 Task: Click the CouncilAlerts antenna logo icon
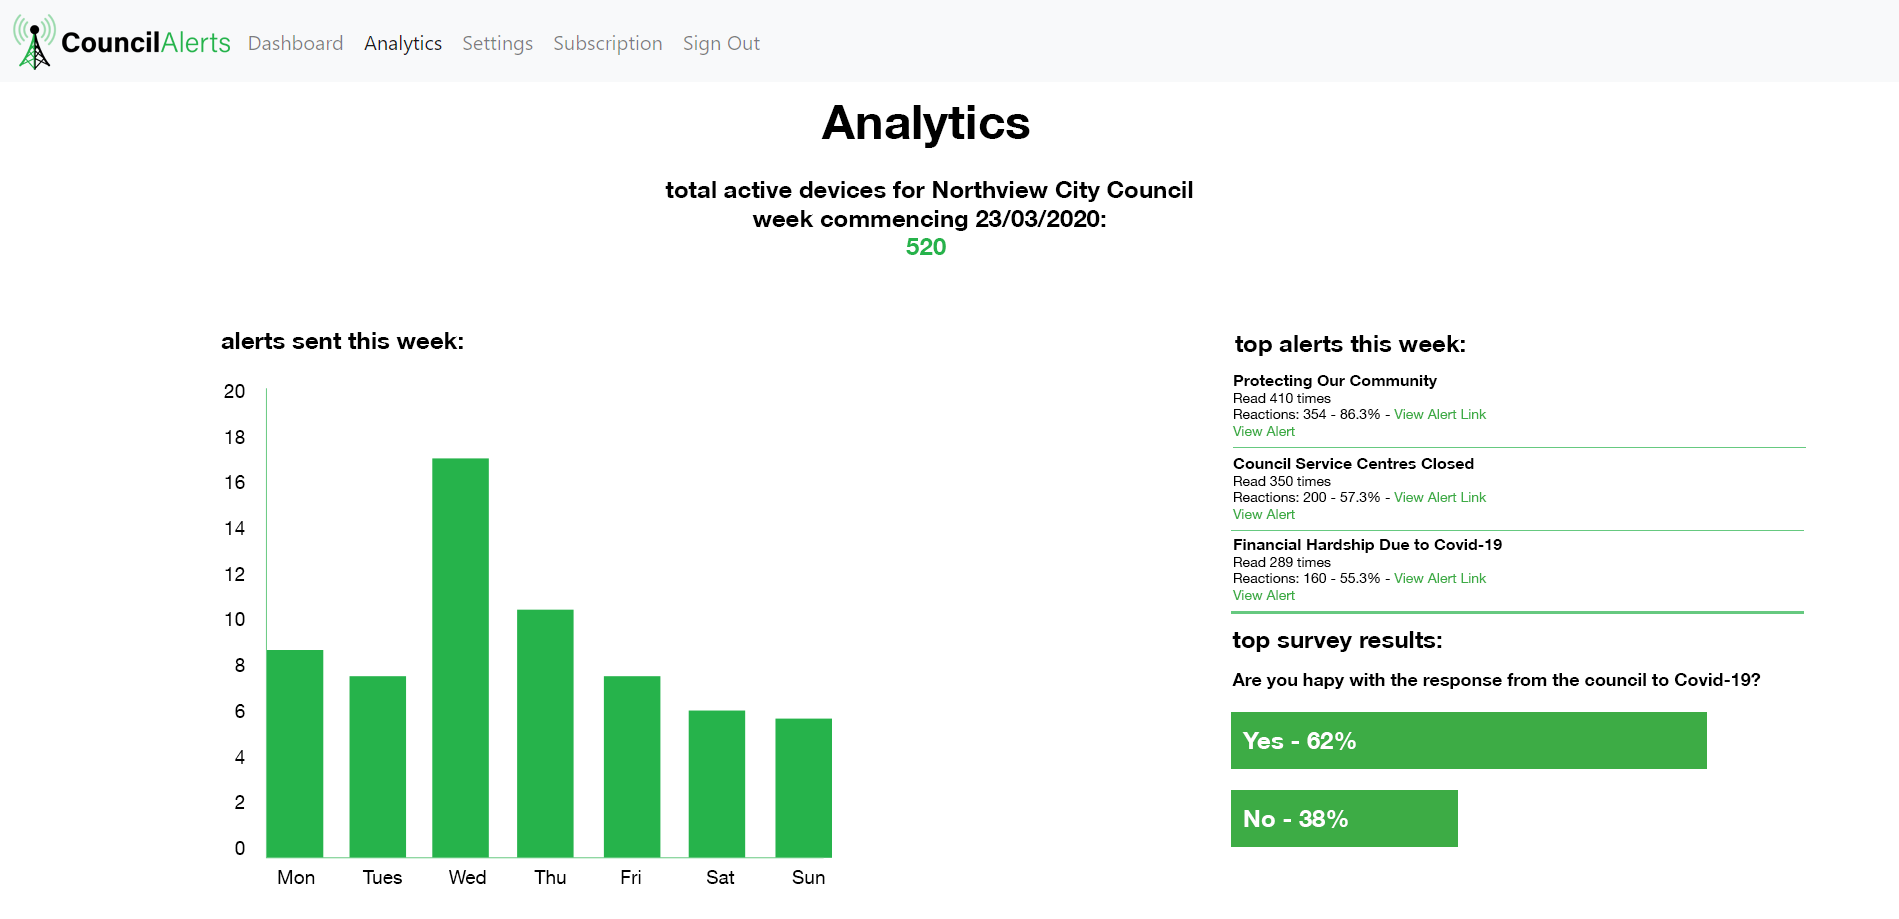[34, 42]
